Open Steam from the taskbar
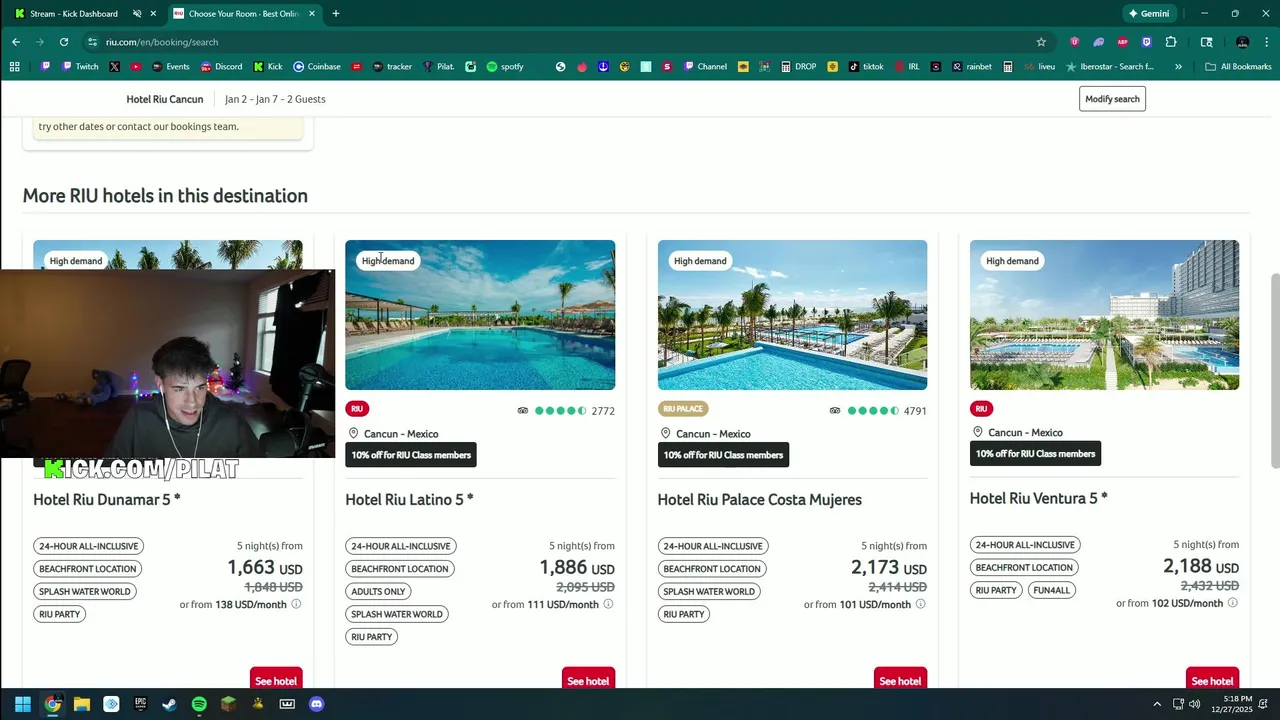 pyautogui.click(x=169, y=704)
